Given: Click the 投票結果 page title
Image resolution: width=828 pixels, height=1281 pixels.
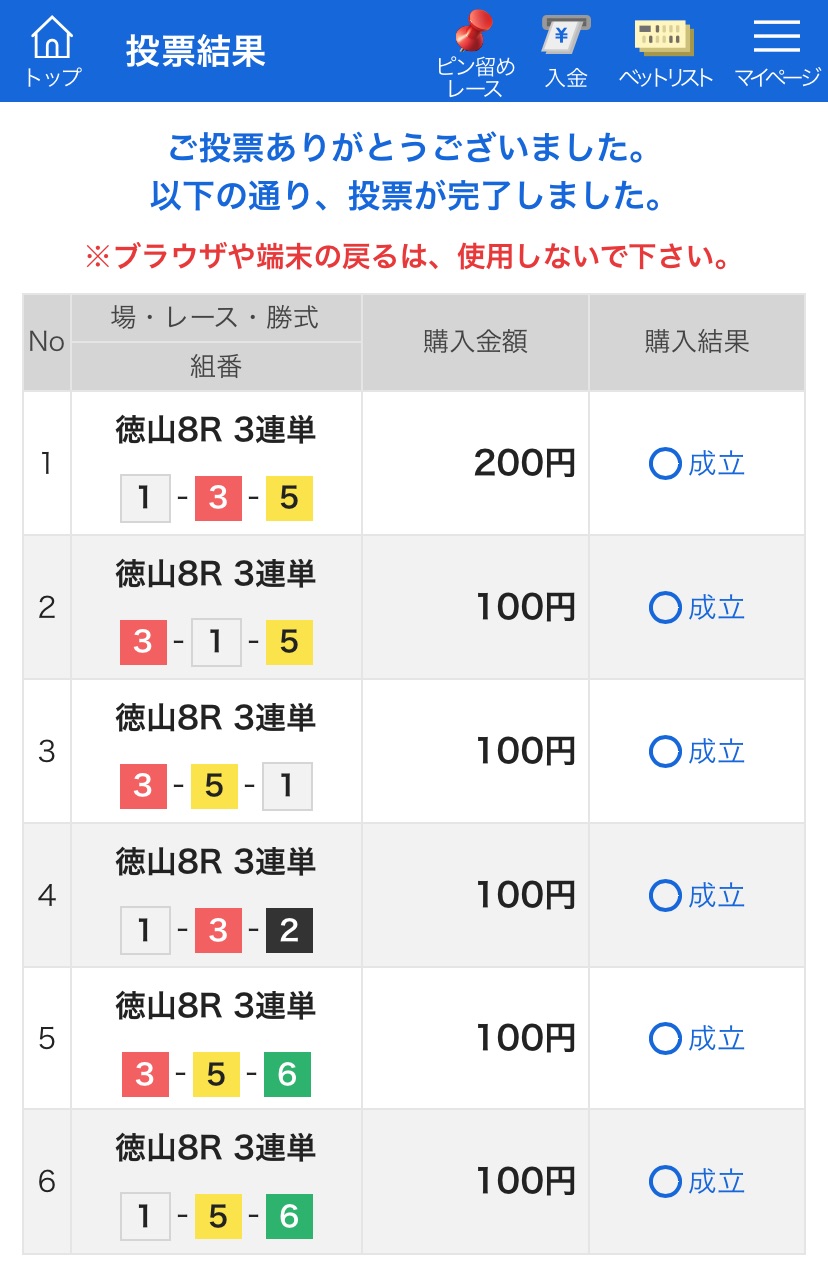Looking at the screenshot, I should click(196, 51).
